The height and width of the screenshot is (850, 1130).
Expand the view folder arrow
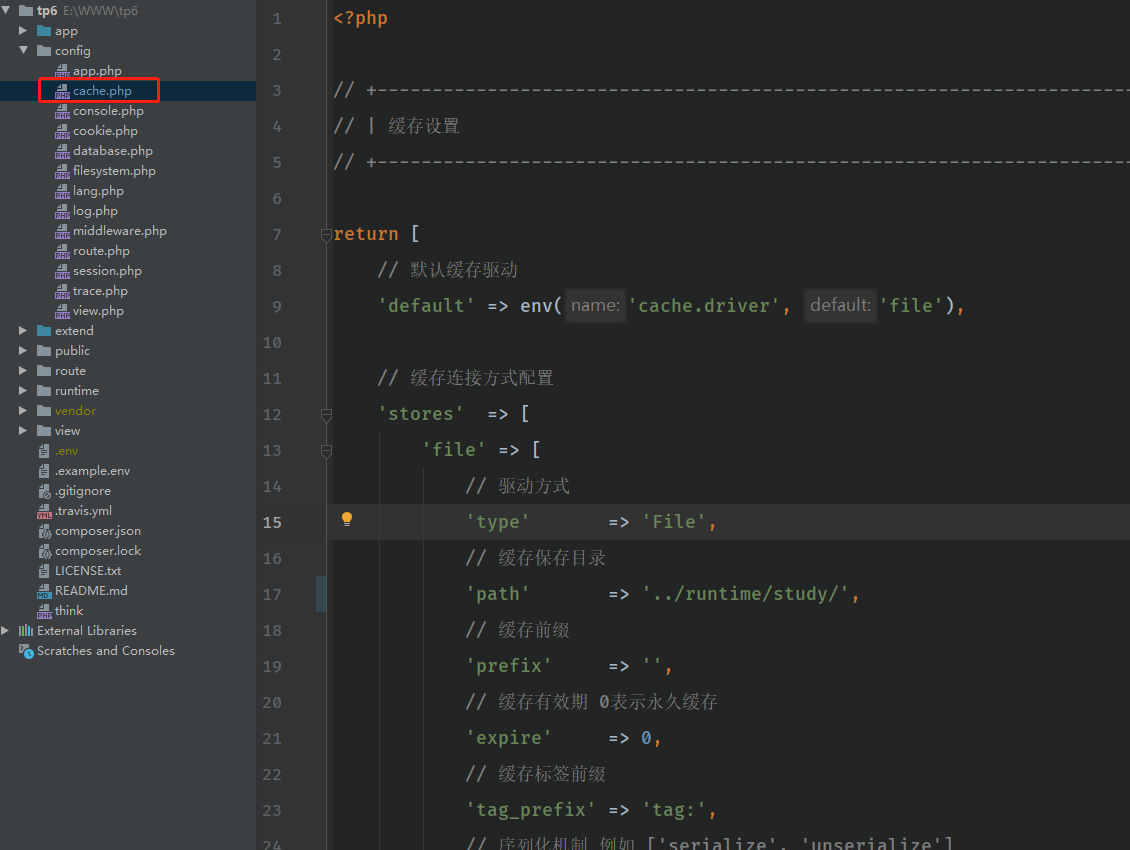(23, 430)
